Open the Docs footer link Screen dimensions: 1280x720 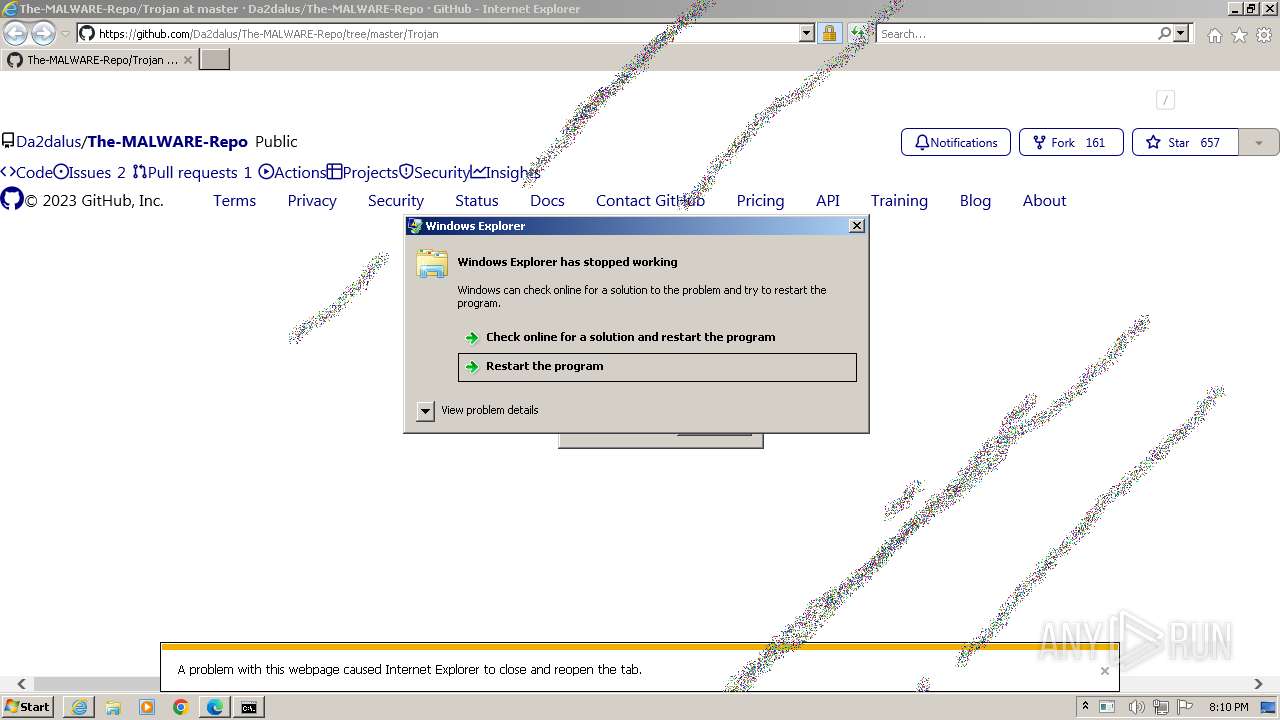pos(547,200)
